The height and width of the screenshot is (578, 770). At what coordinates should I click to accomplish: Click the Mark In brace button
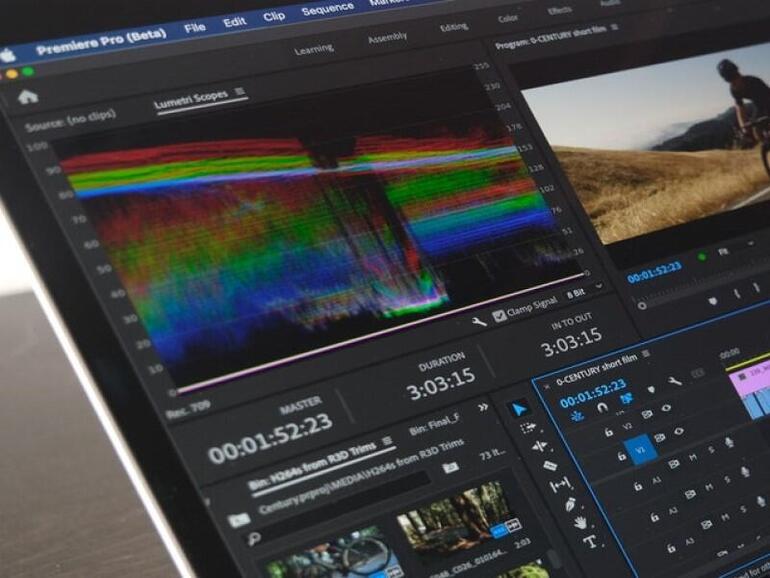point(737,294)
